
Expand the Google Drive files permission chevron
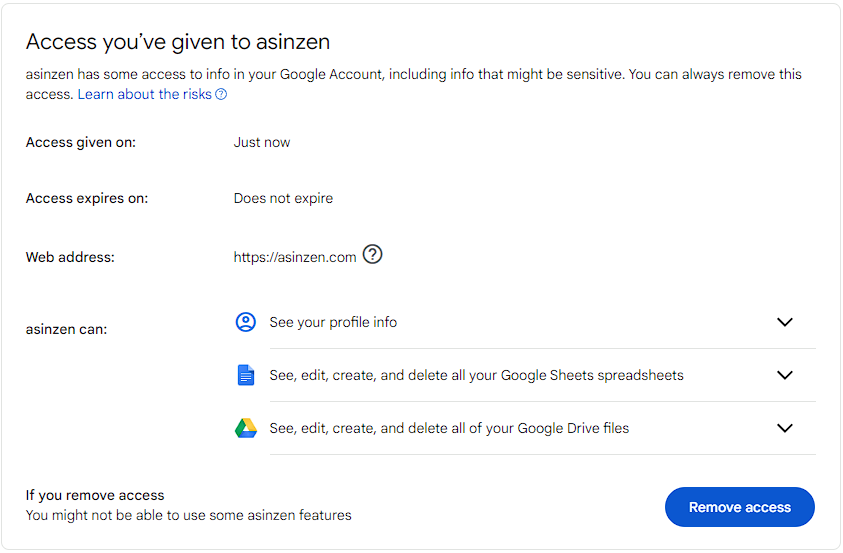(785, 428)
